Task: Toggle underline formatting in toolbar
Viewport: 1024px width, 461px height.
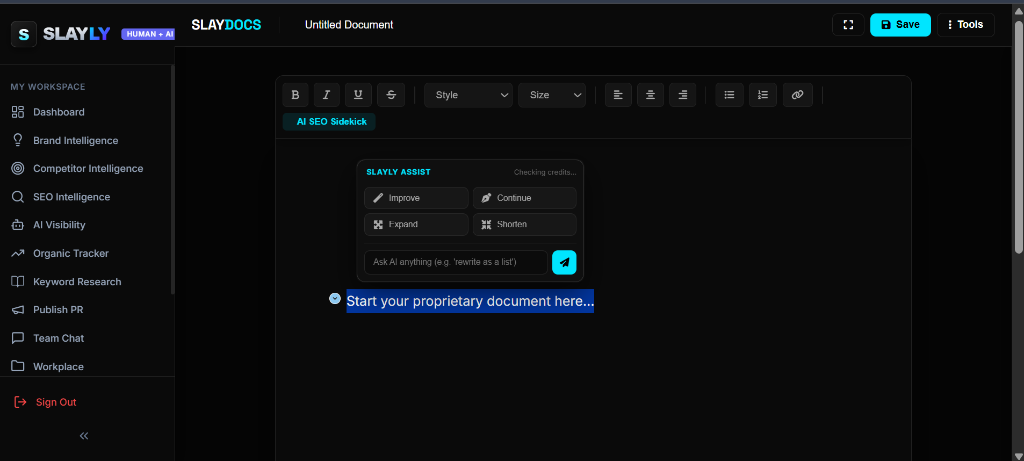Action: (358, 95)
